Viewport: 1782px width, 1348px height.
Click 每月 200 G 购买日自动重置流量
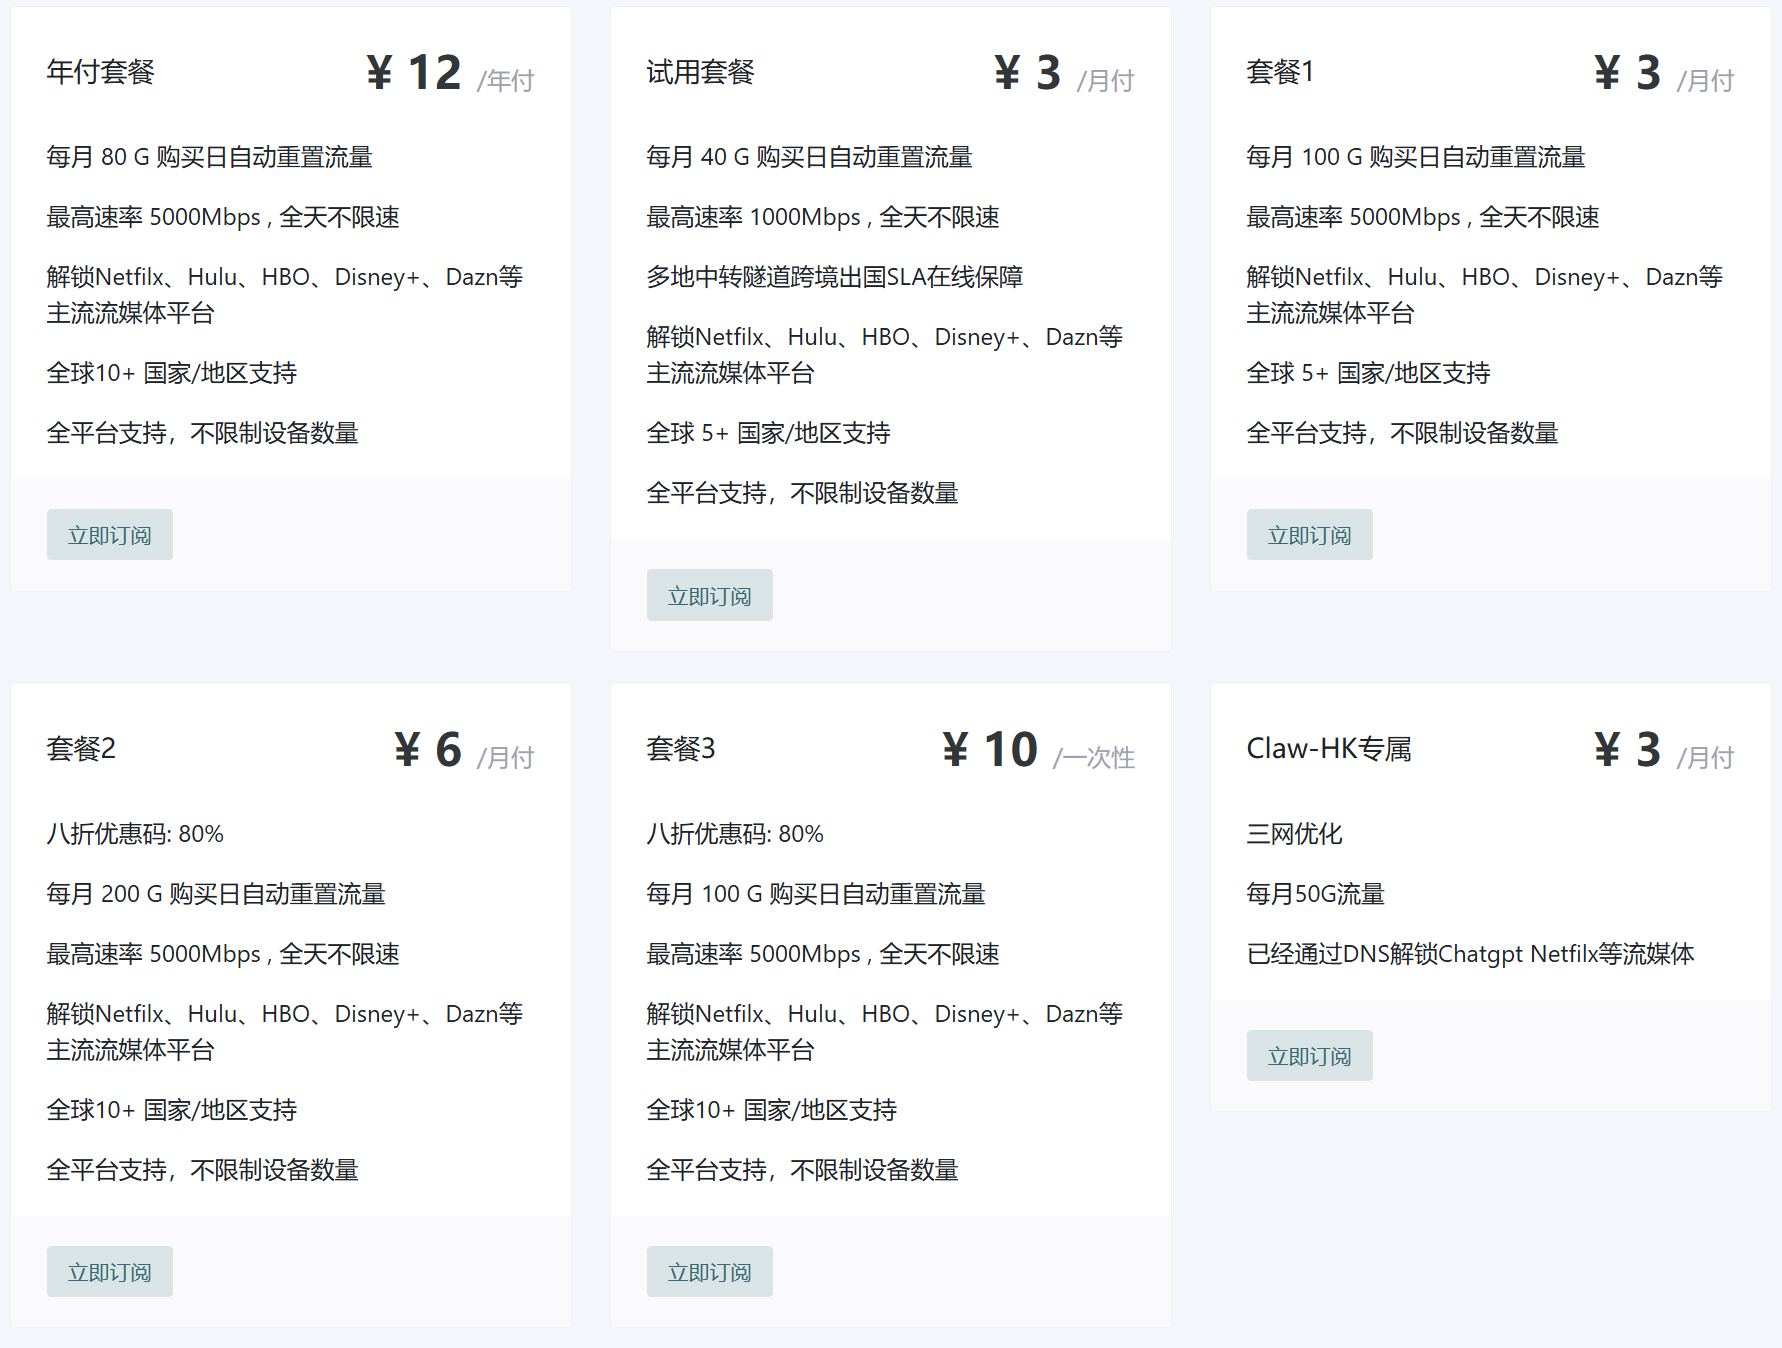[216, 894]
